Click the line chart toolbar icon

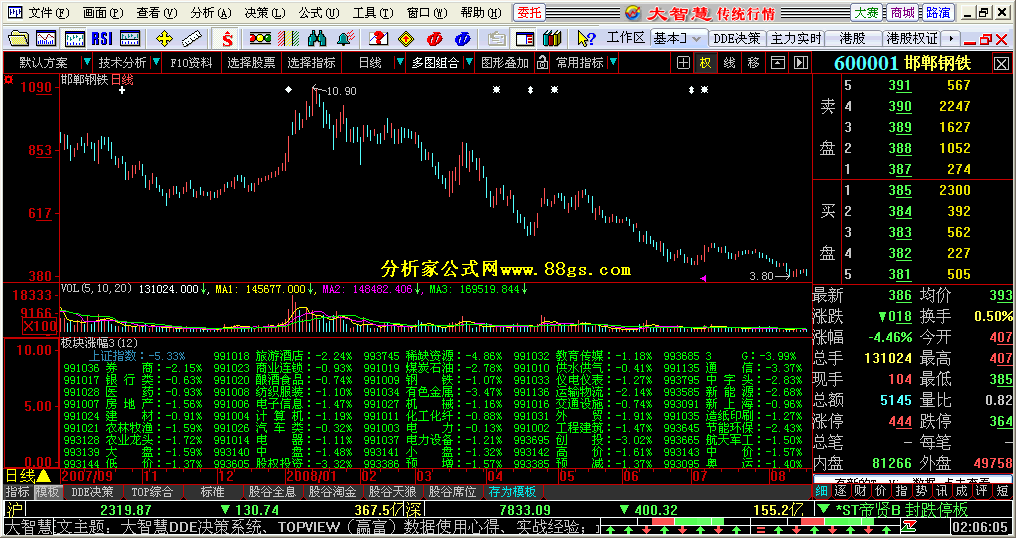click(x=46, y=39)
